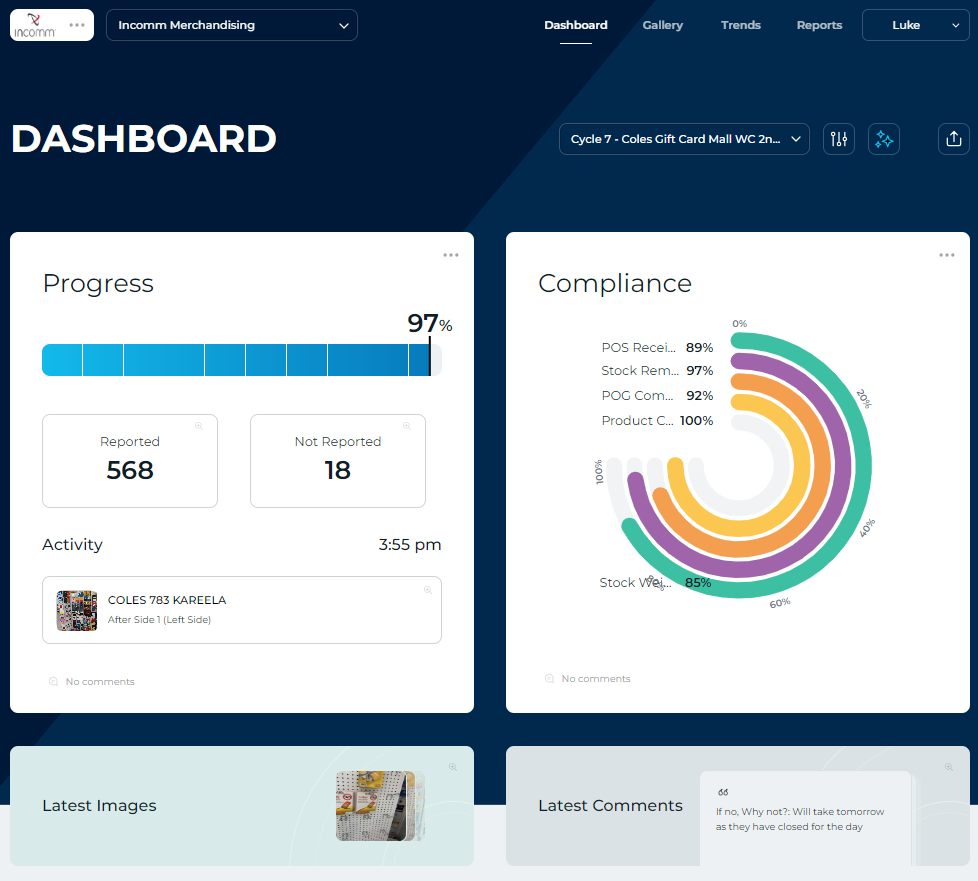Open the Progress card three-dot menu
Screen dimensions: 978x881
pyautogui.click(x=451, y=255)
